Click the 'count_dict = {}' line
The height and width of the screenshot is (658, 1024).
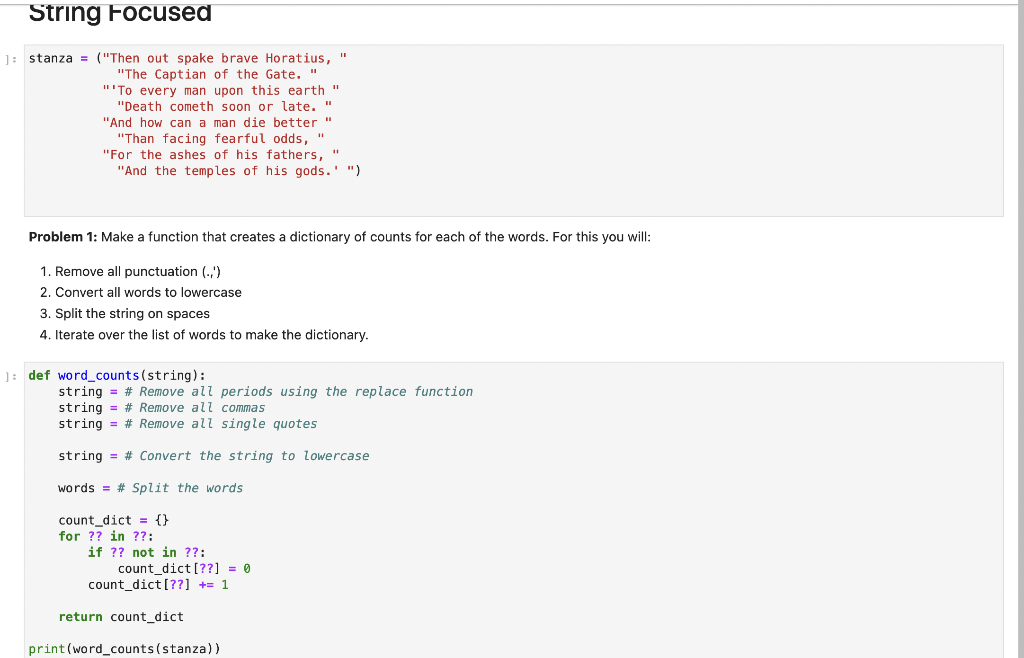click(114, 520)
